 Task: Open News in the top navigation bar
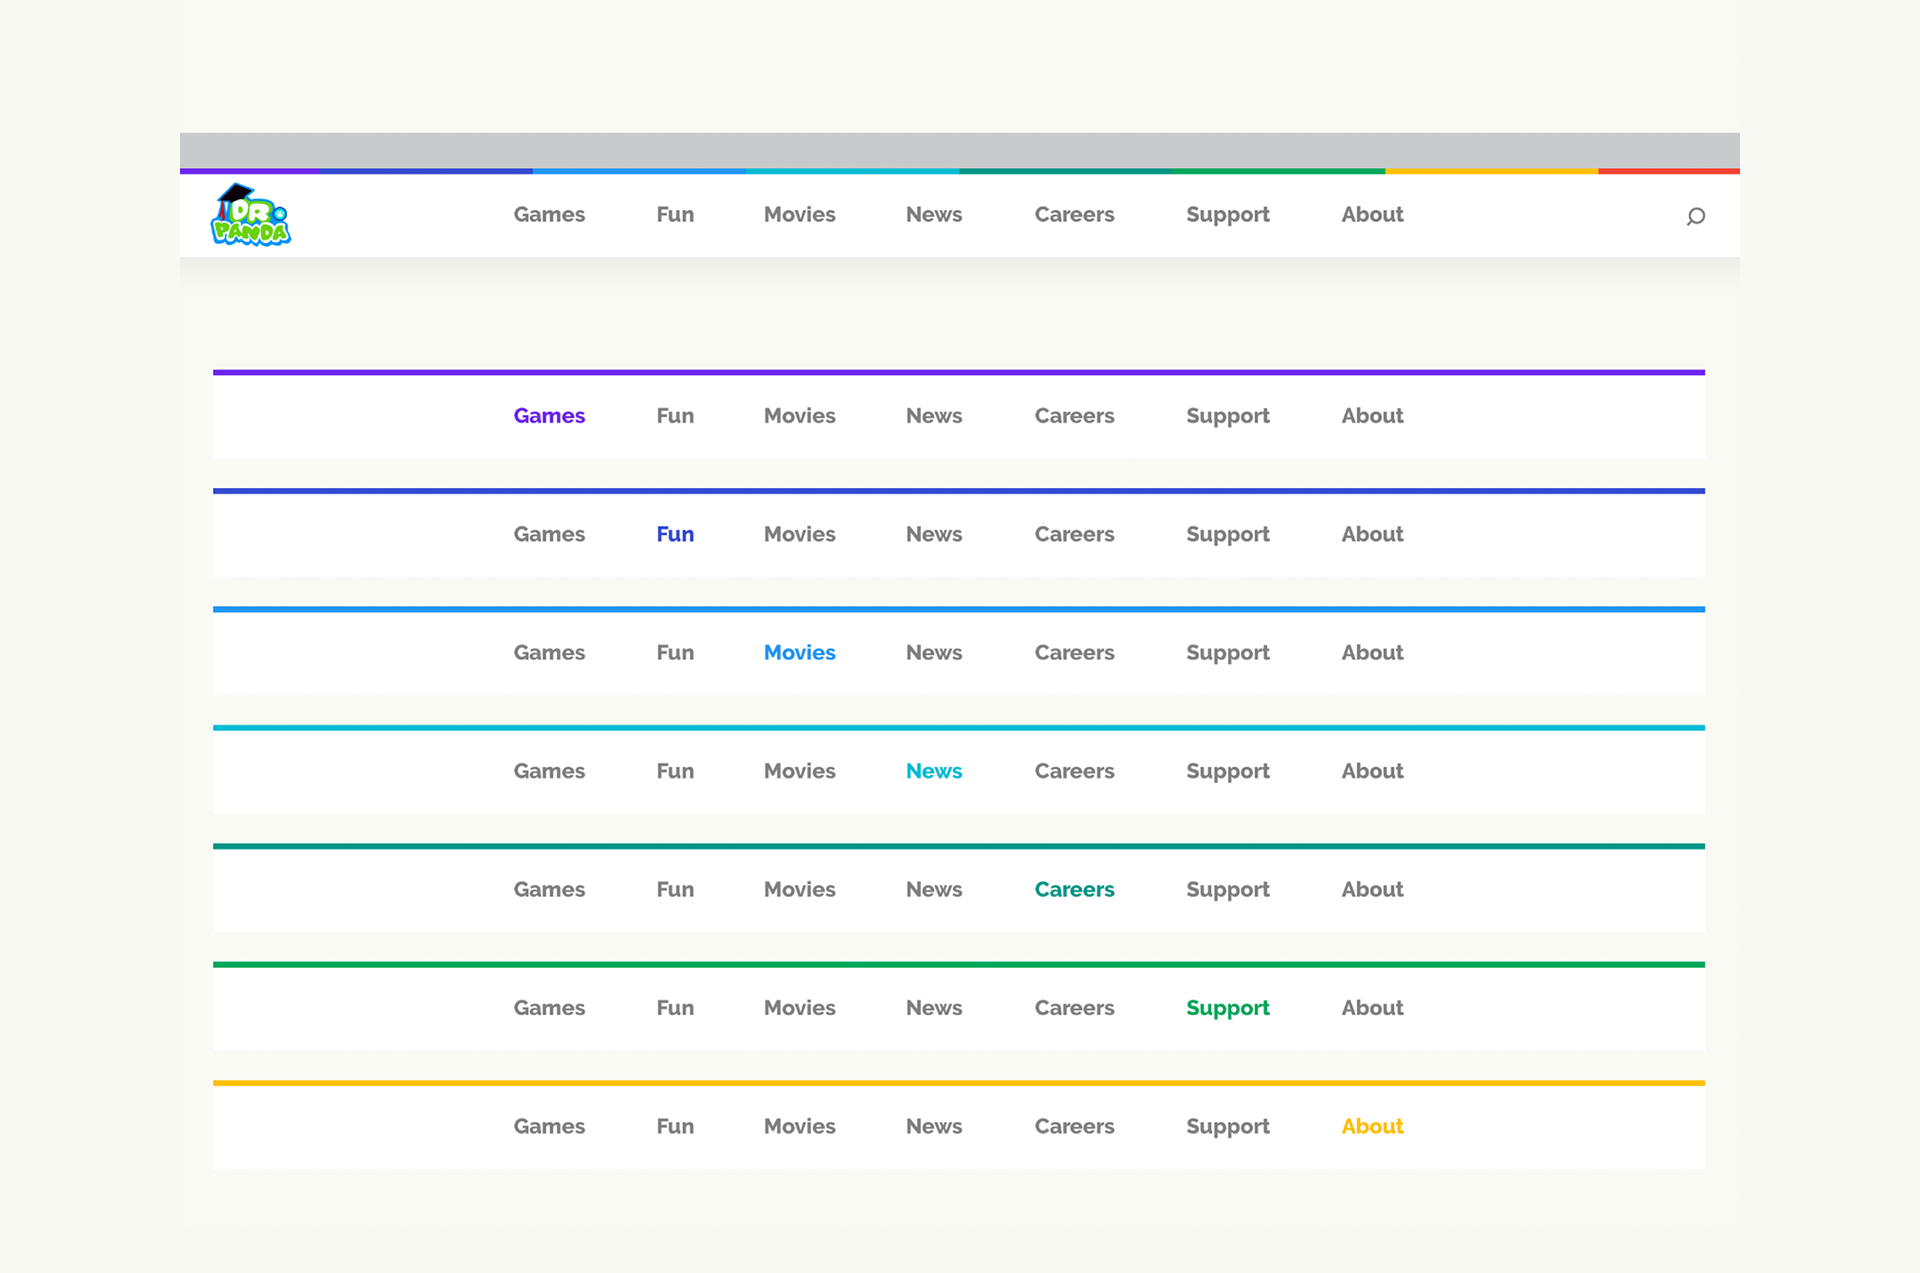point(934,214)
